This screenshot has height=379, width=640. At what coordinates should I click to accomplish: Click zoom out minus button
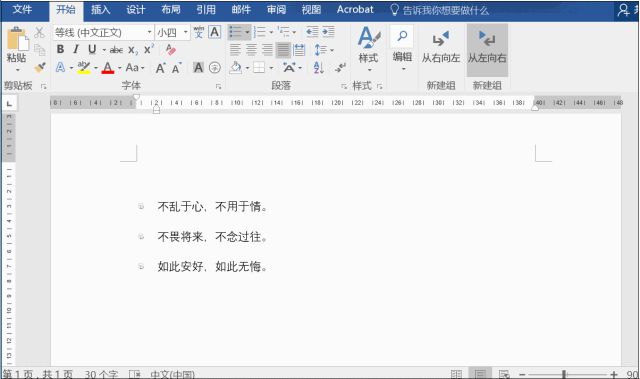[x=522, y=374]
